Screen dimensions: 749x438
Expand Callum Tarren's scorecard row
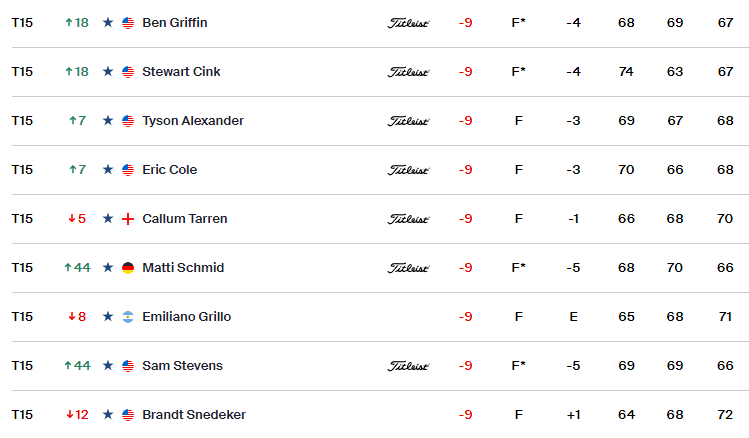coord(380,219)
